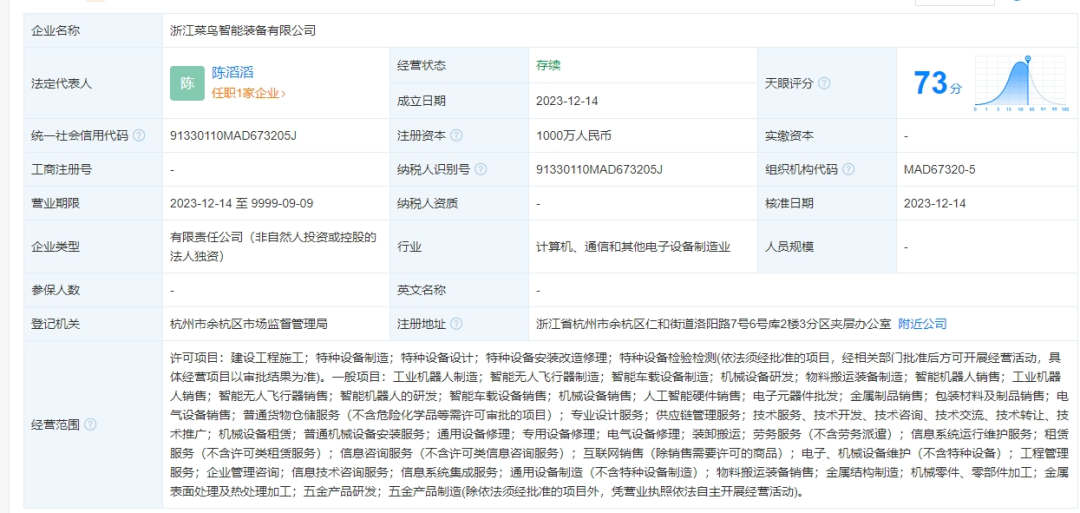Click help icon next to 天眼评分
Screen dimensions: 1080x513
point(824,83)
